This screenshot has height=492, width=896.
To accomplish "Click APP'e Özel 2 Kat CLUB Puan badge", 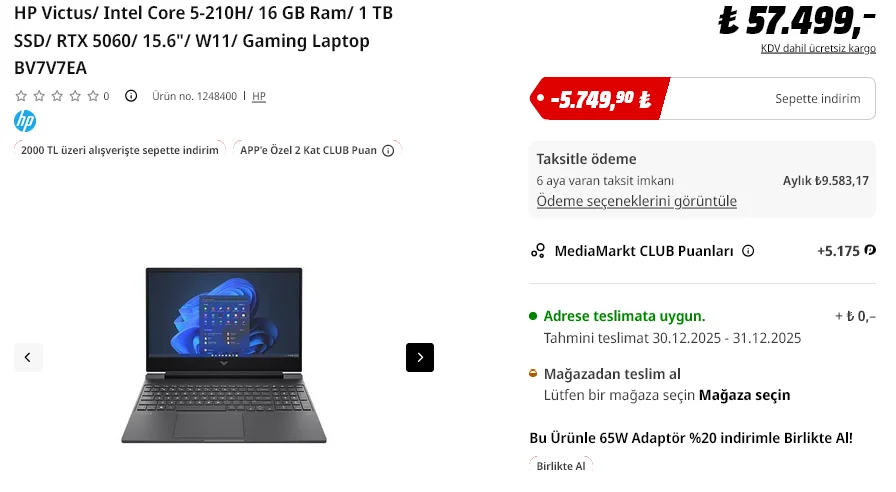I will pyautogui.click(x=317, y=150).
